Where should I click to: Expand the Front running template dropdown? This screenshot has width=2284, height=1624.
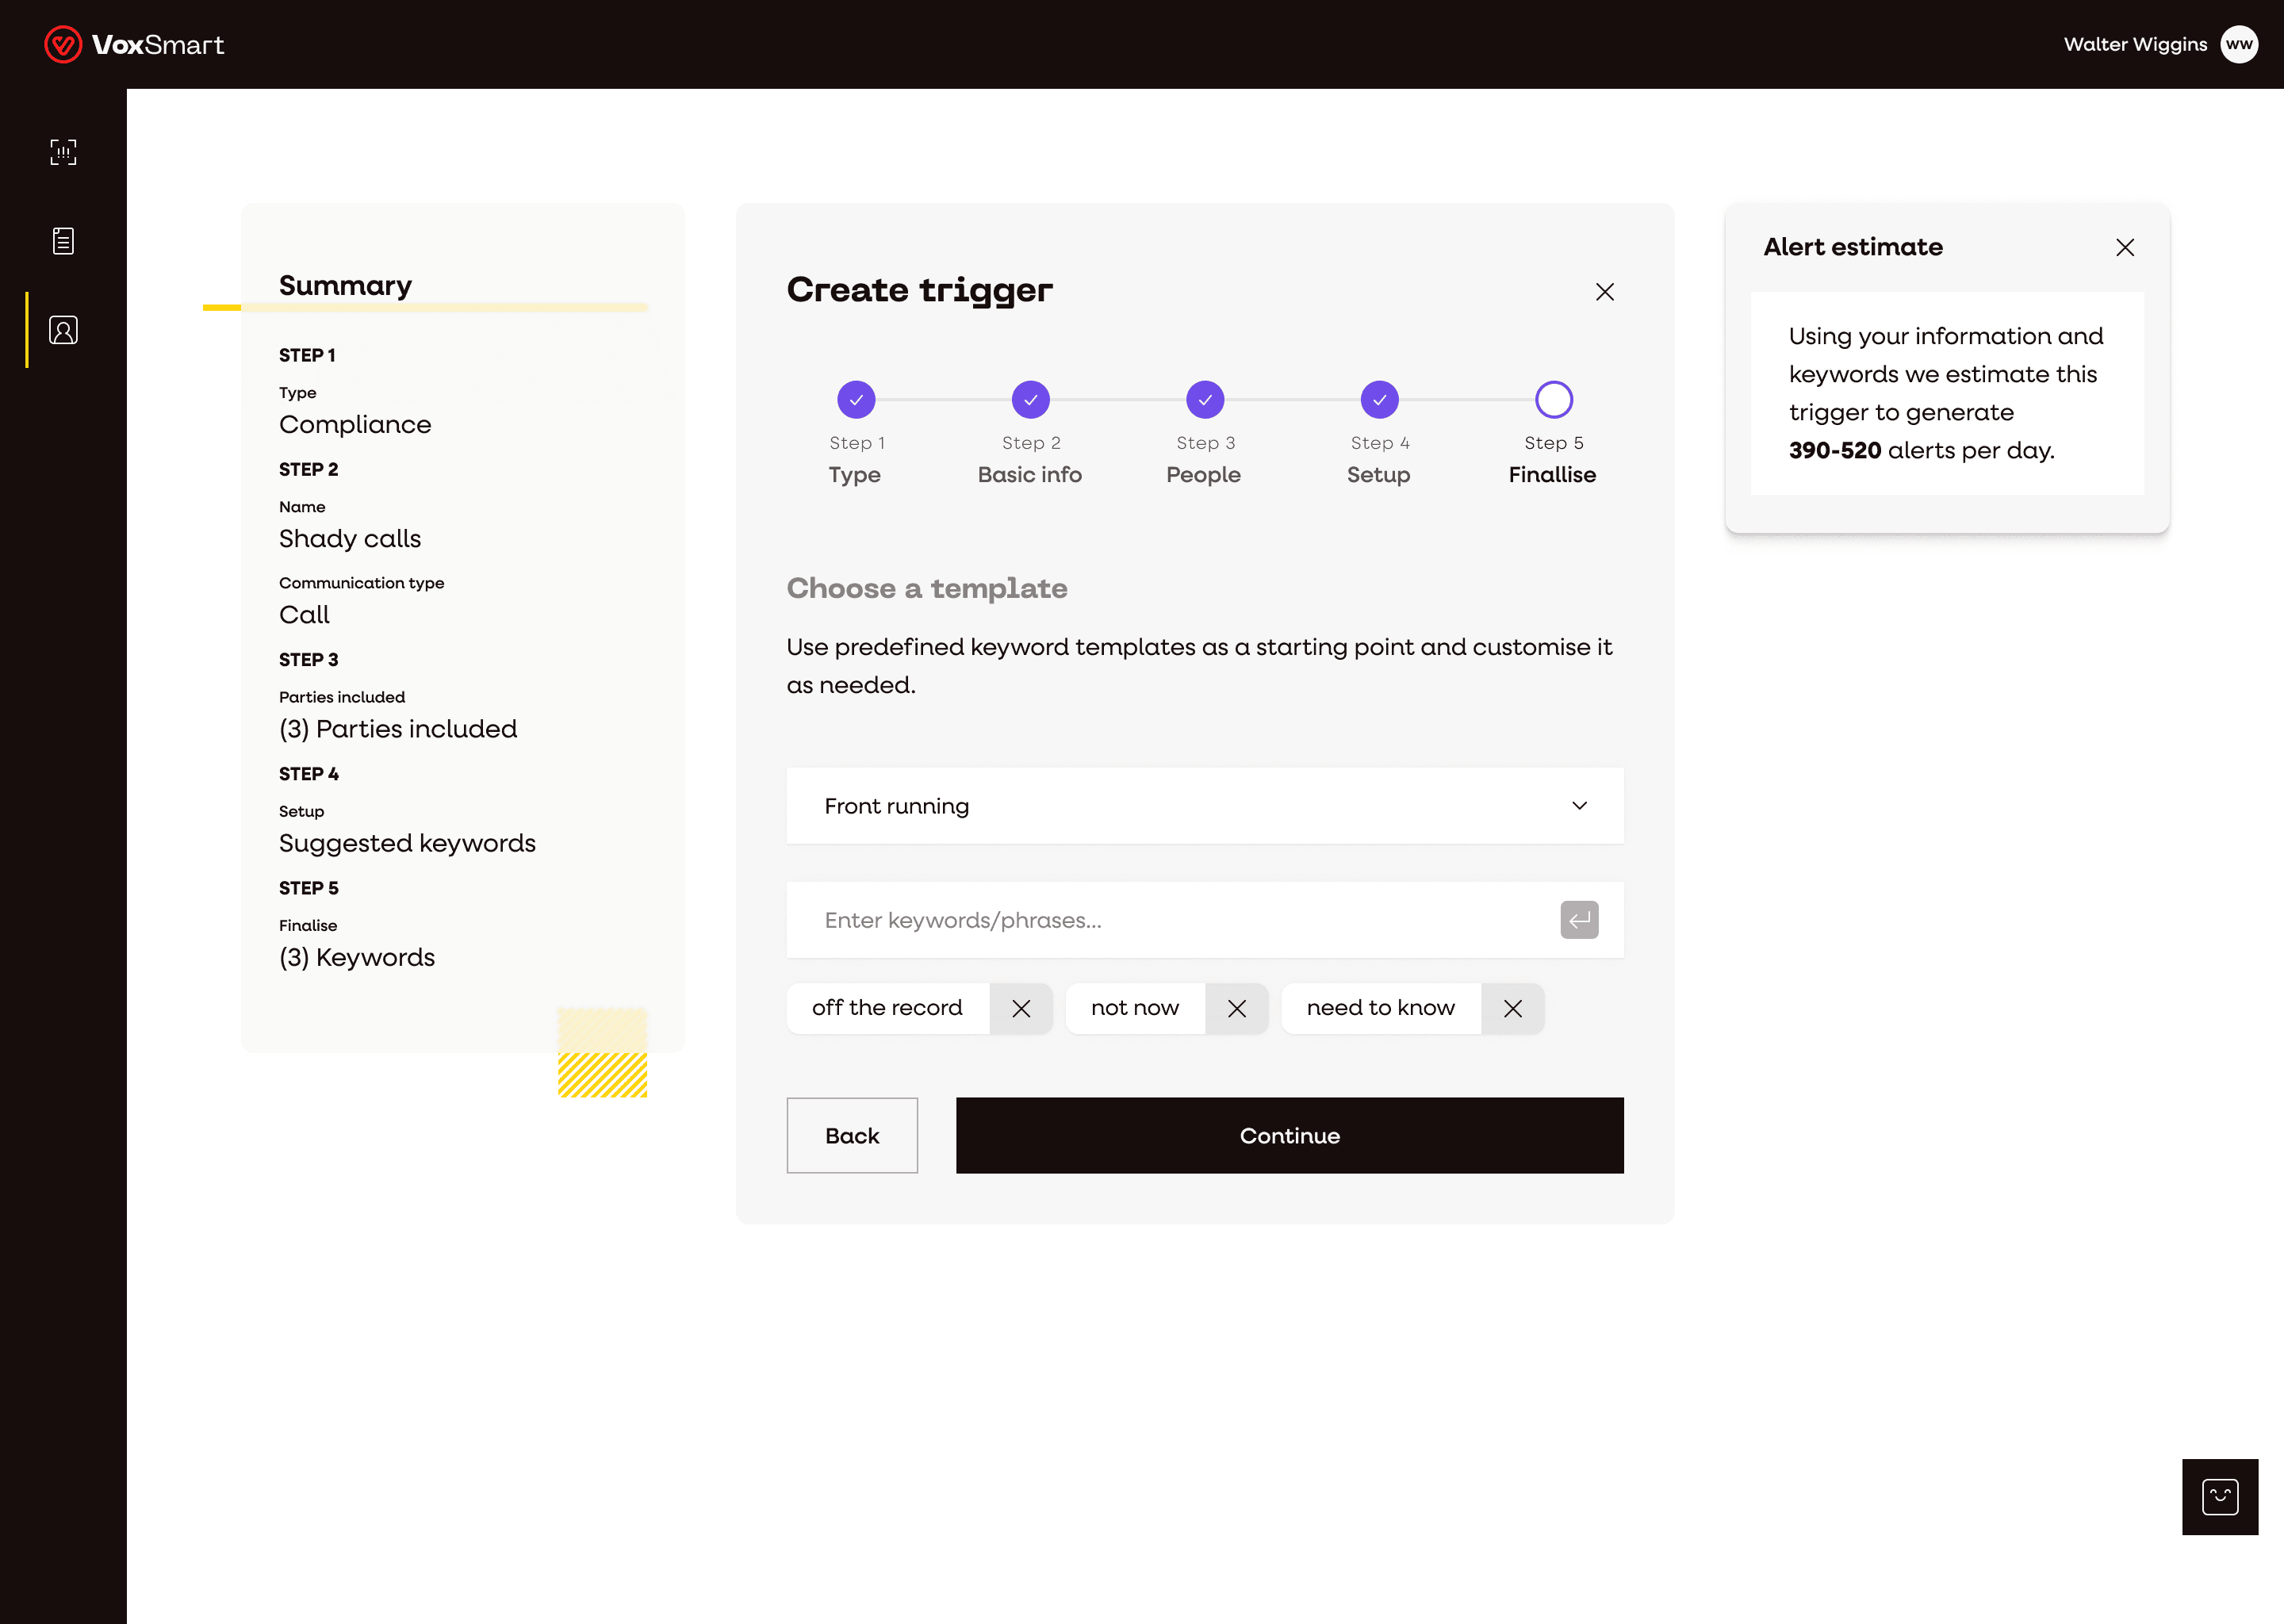1204,806
